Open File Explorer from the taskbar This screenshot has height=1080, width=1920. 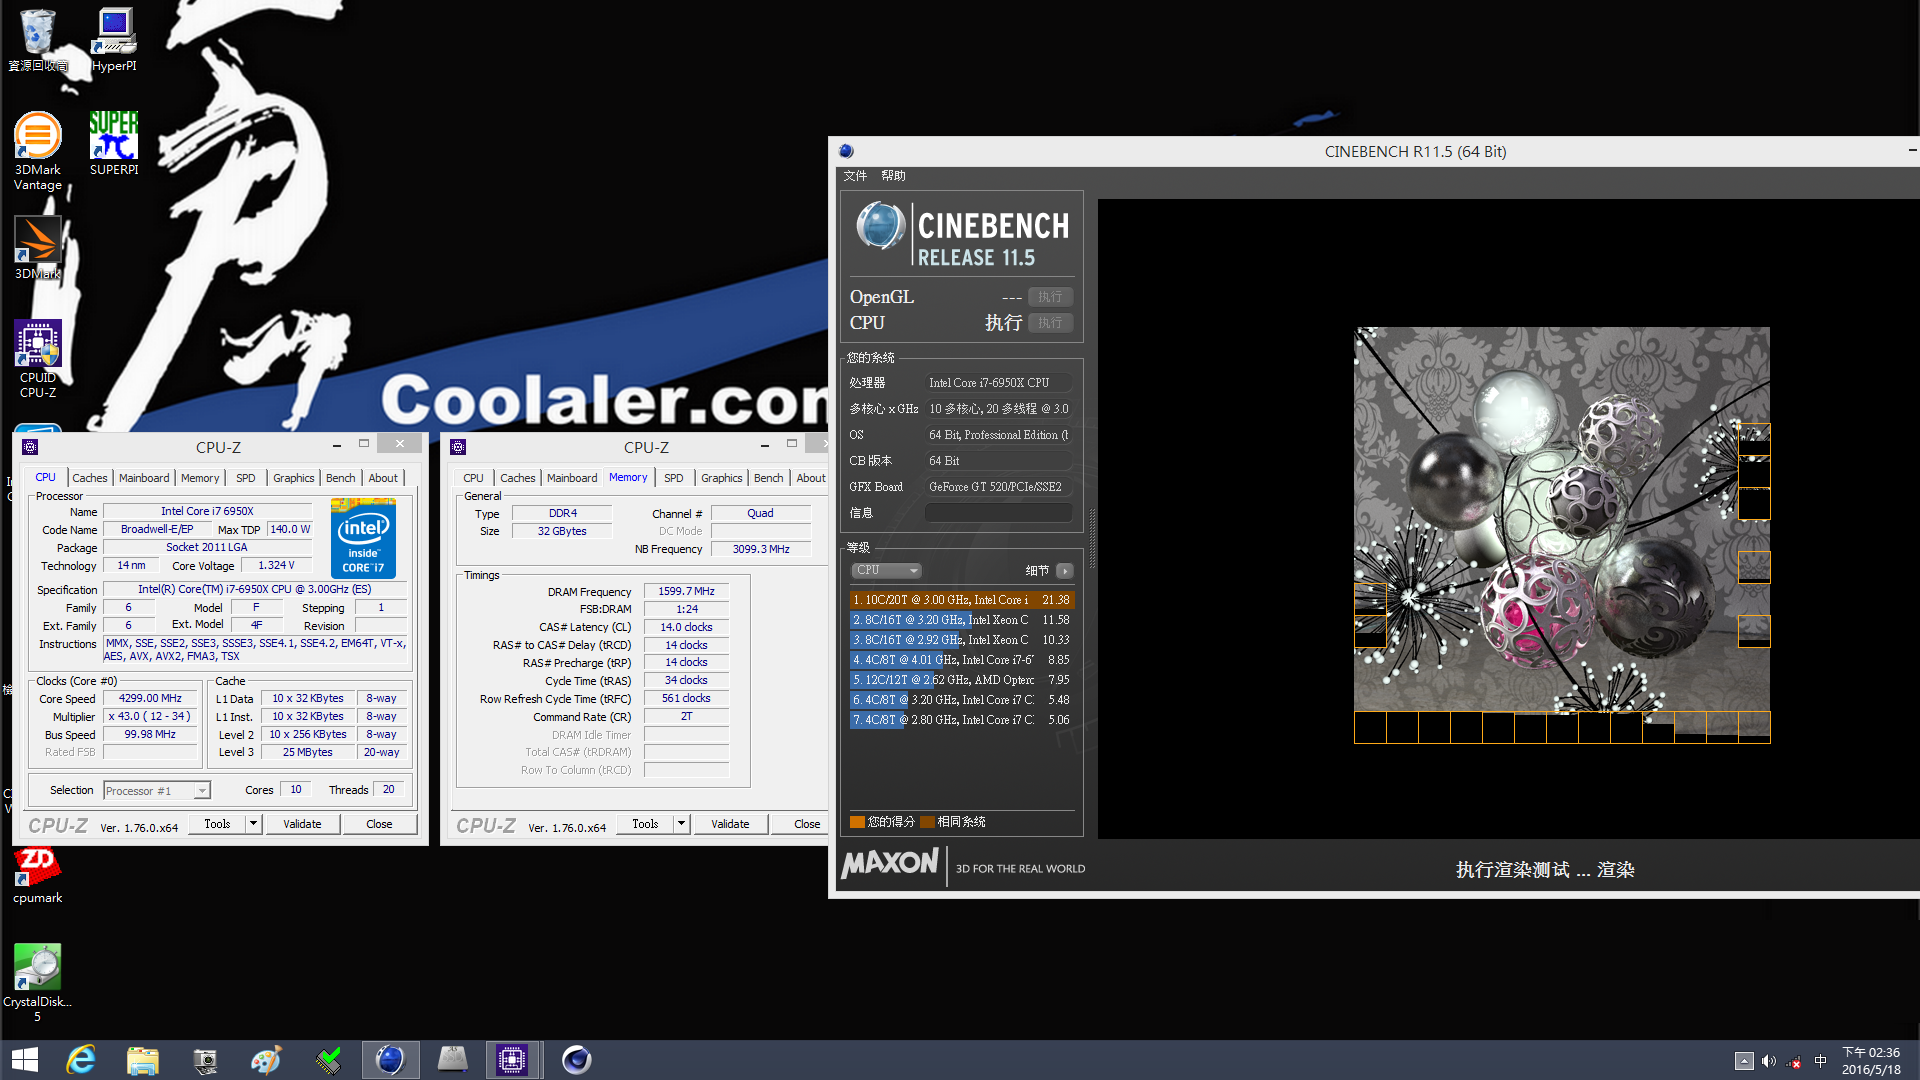143,1060
